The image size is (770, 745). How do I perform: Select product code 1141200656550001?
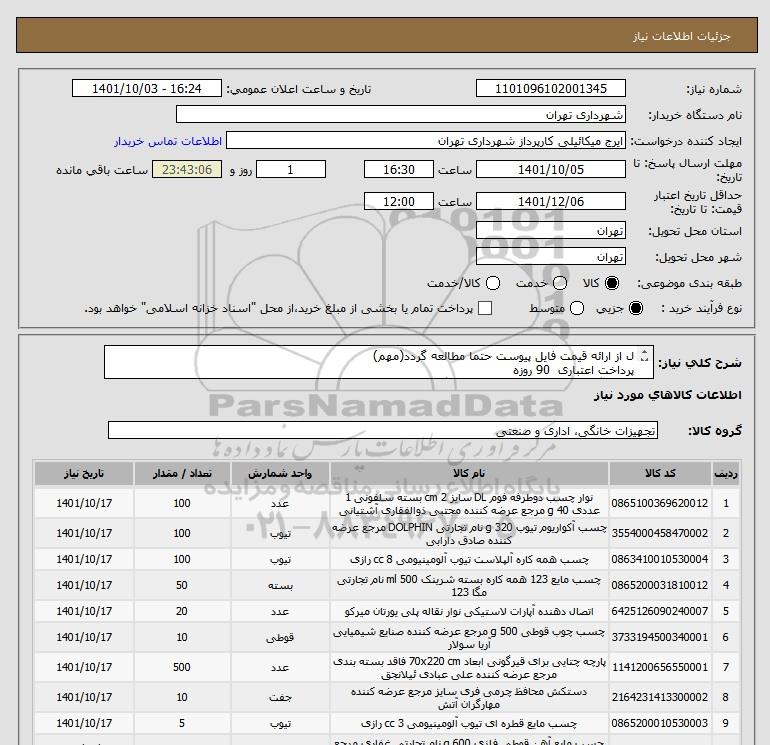tap(660, 667)
